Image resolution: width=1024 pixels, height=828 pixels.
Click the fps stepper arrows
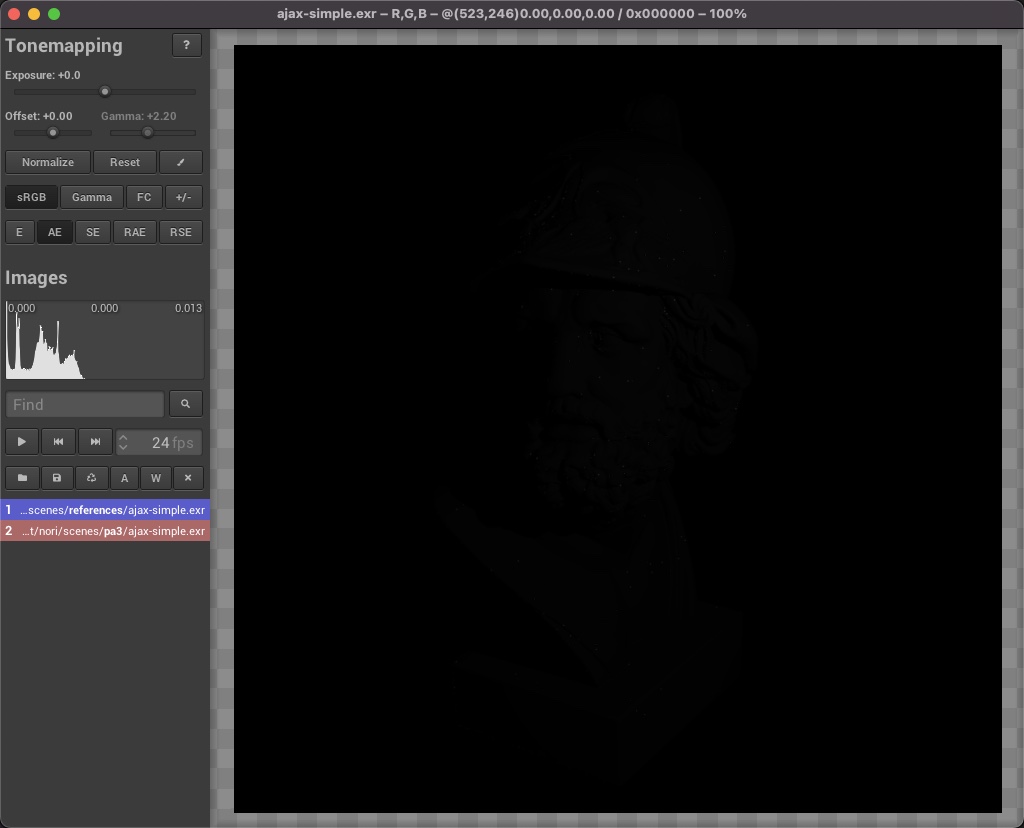coord(123,442)
